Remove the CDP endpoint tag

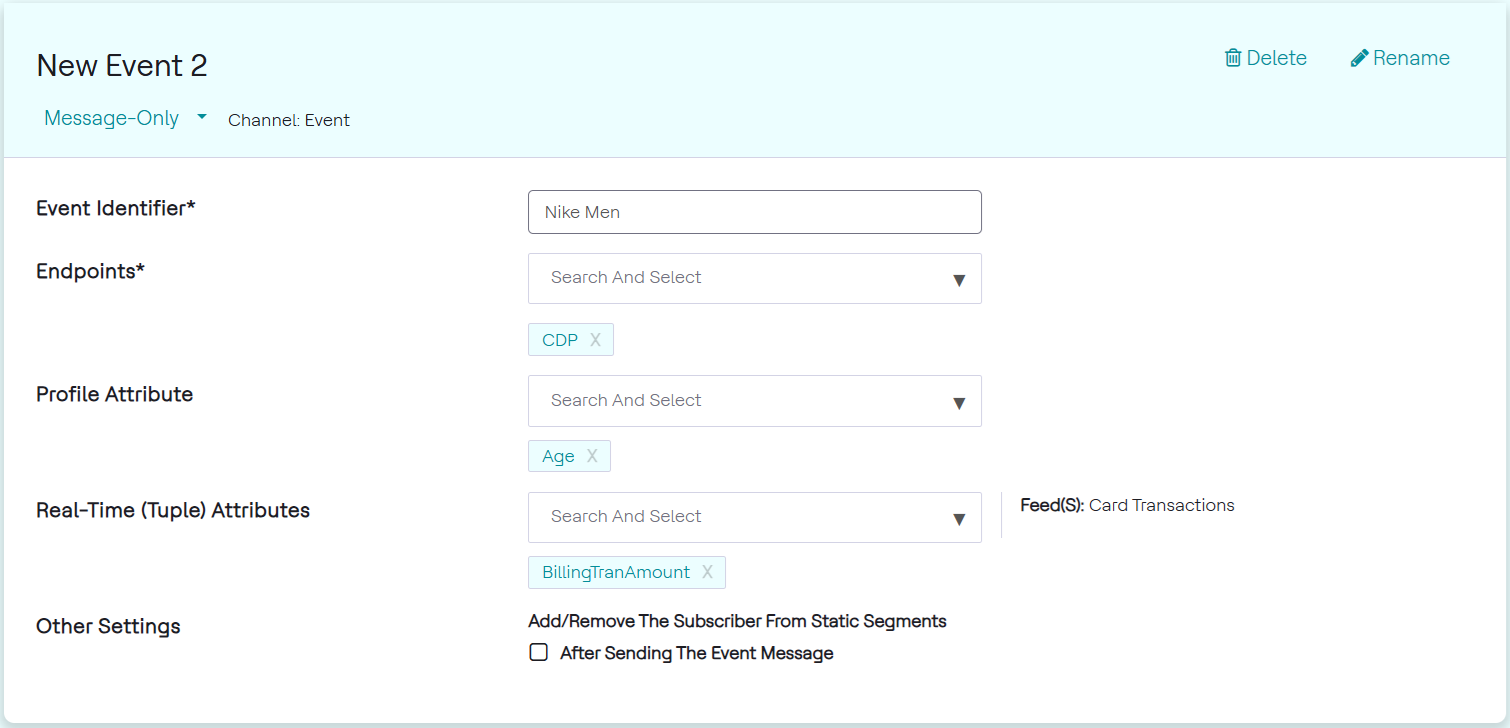coord(595,340)
